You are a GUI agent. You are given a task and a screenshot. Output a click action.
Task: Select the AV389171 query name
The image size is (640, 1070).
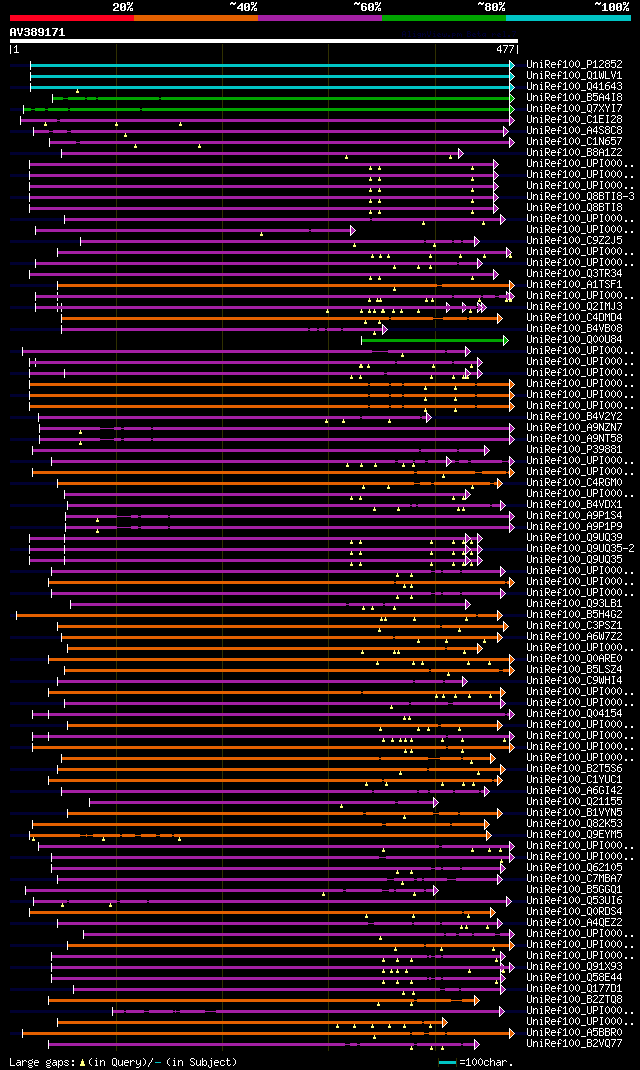pos(38,32)
